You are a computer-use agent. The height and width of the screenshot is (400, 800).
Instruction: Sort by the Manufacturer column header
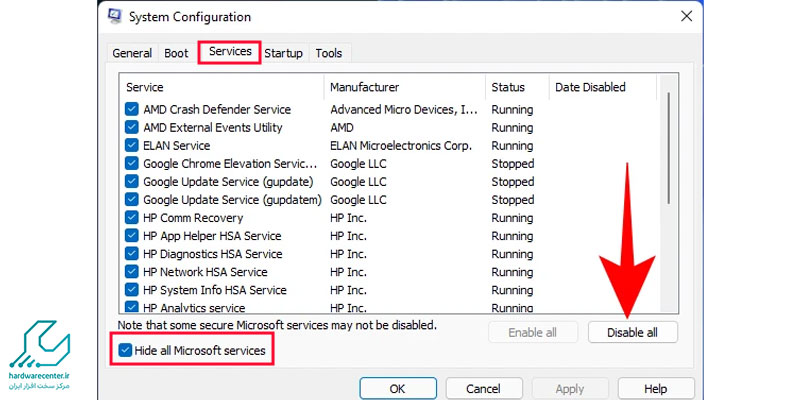coord(405,87)
